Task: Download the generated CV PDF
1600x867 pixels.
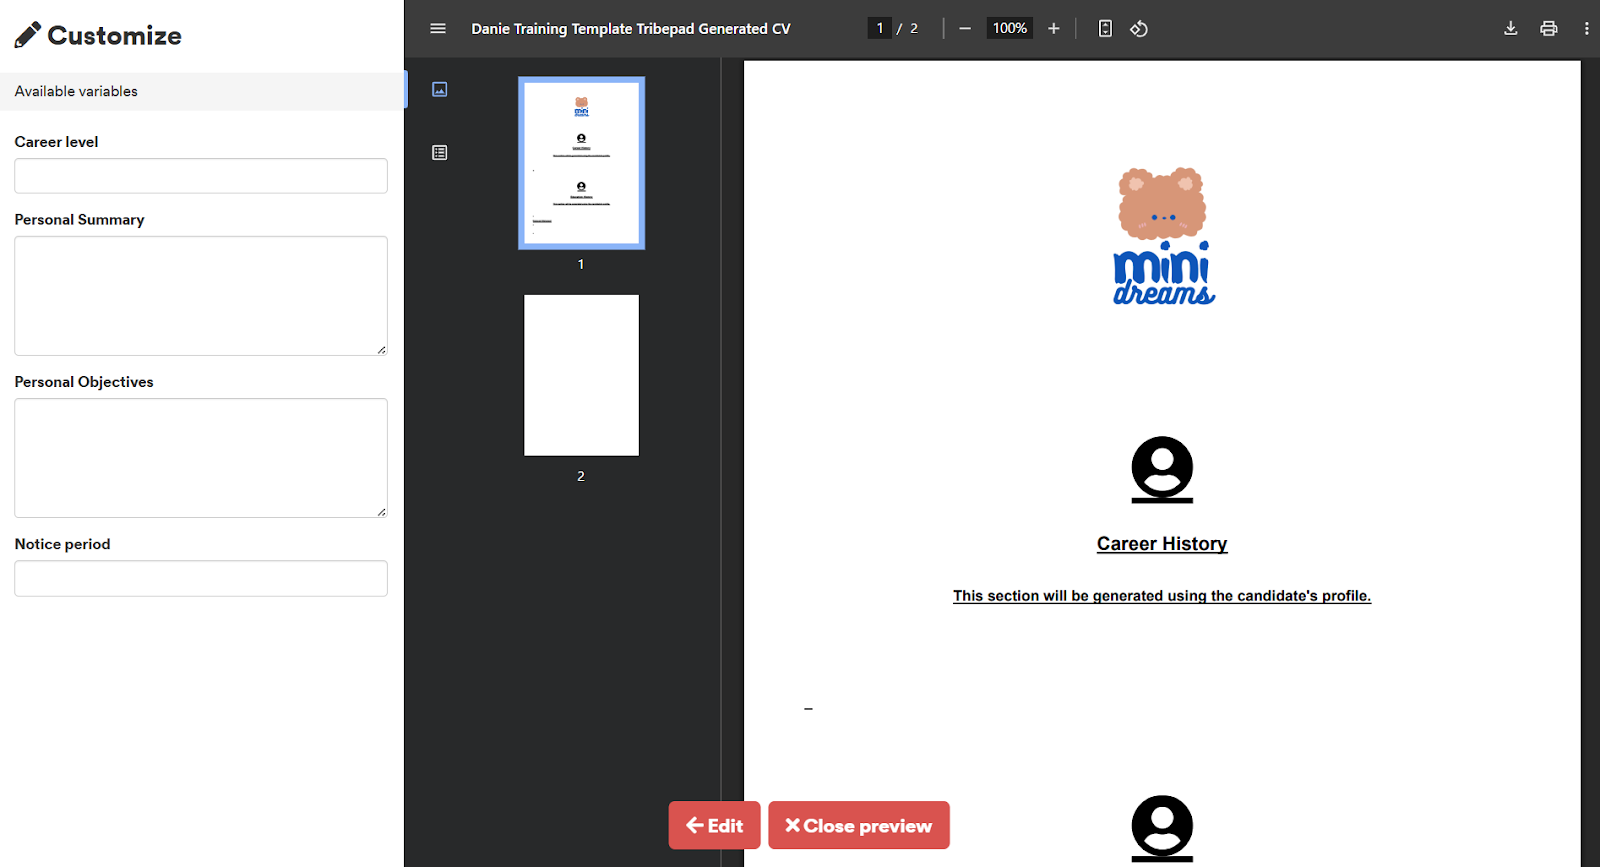Action: click(x=1511, y=29)
